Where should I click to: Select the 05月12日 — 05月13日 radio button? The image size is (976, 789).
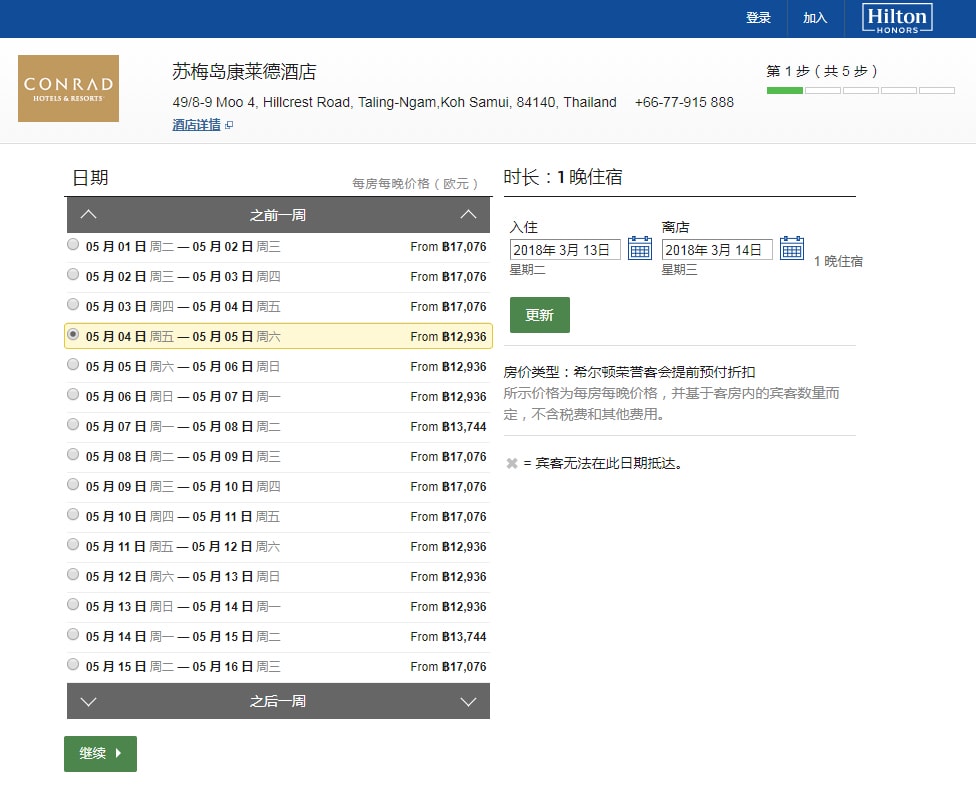coord(73,574)
